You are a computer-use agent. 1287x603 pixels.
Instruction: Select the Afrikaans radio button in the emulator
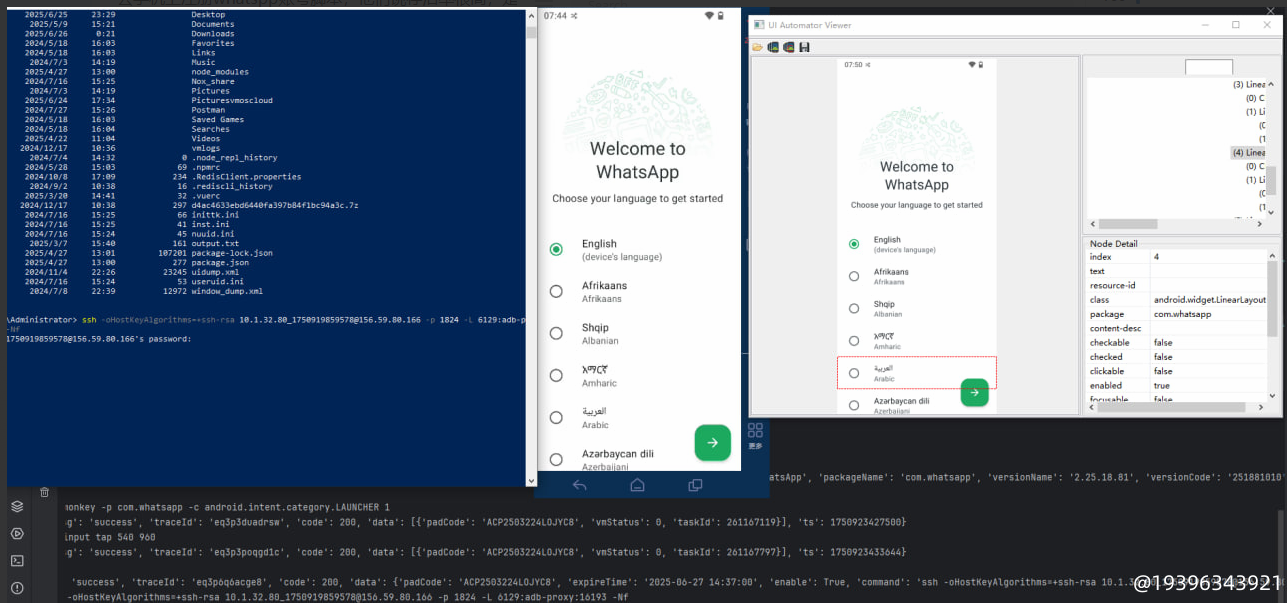pos(556,291)
